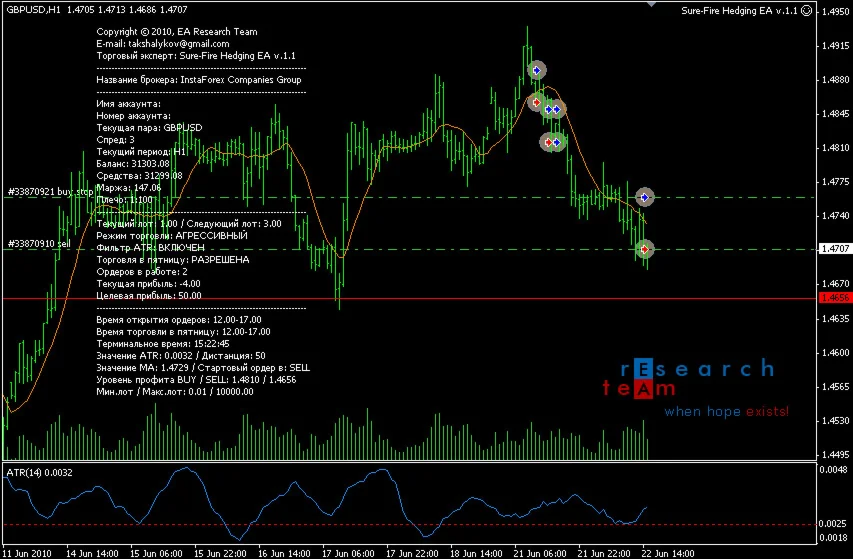This screenshot has width=853, height=559.
Task: Click the '17 Jun 06:00' time axis label
Action: point(348,554)
